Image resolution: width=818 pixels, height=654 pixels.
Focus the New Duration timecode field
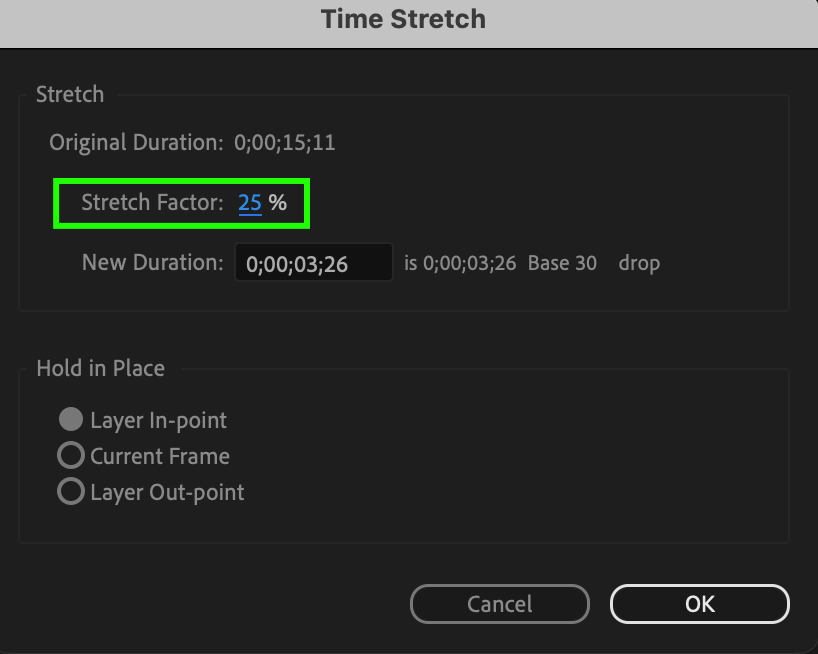(313, 264)
